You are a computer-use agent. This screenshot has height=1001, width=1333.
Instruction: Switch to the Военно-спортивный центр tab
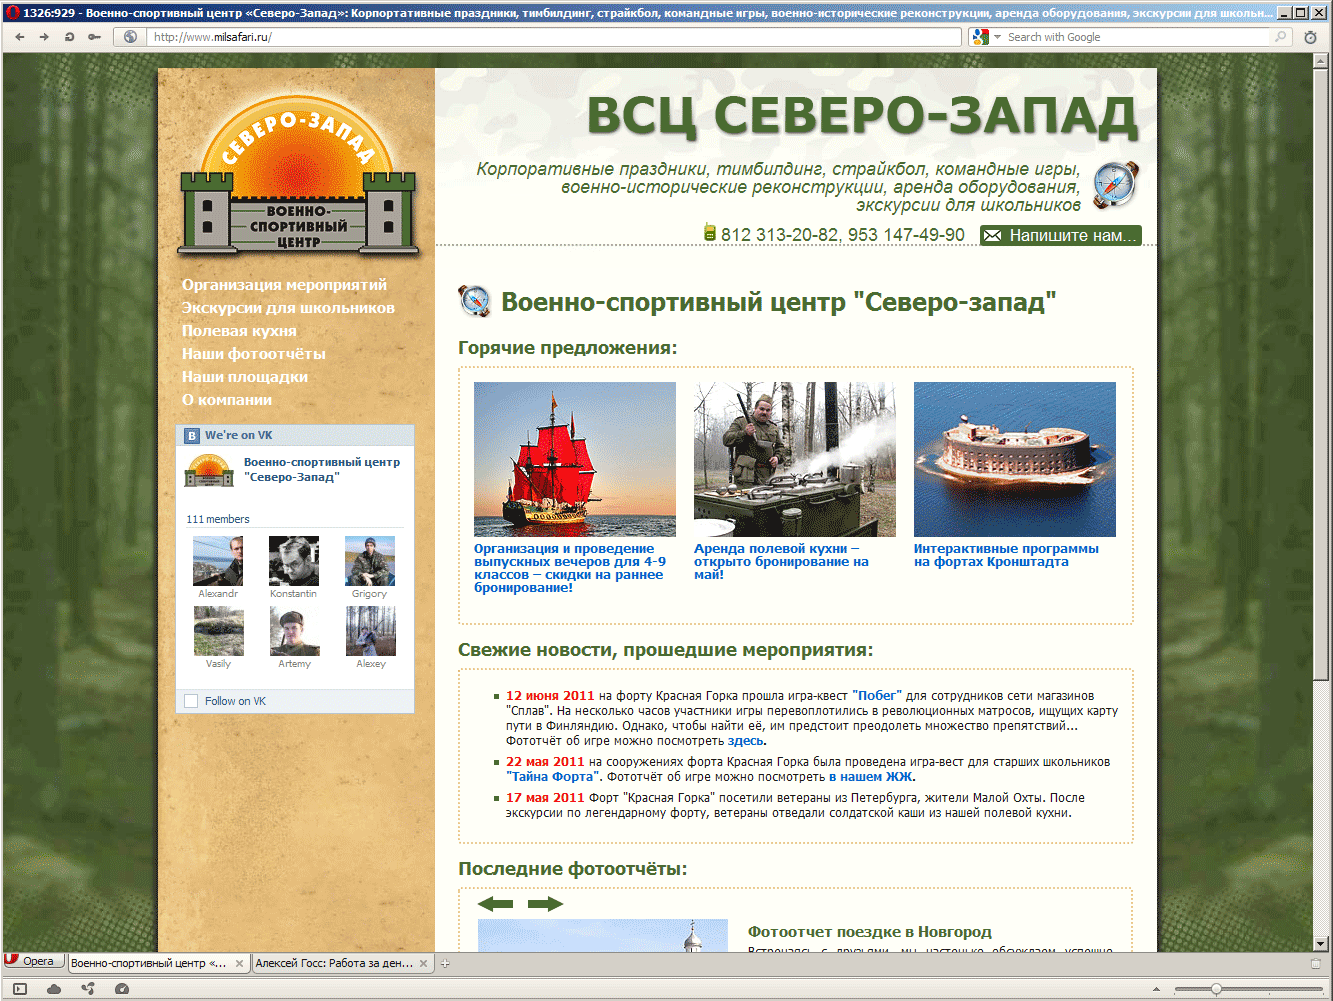(x=148, y=963)
